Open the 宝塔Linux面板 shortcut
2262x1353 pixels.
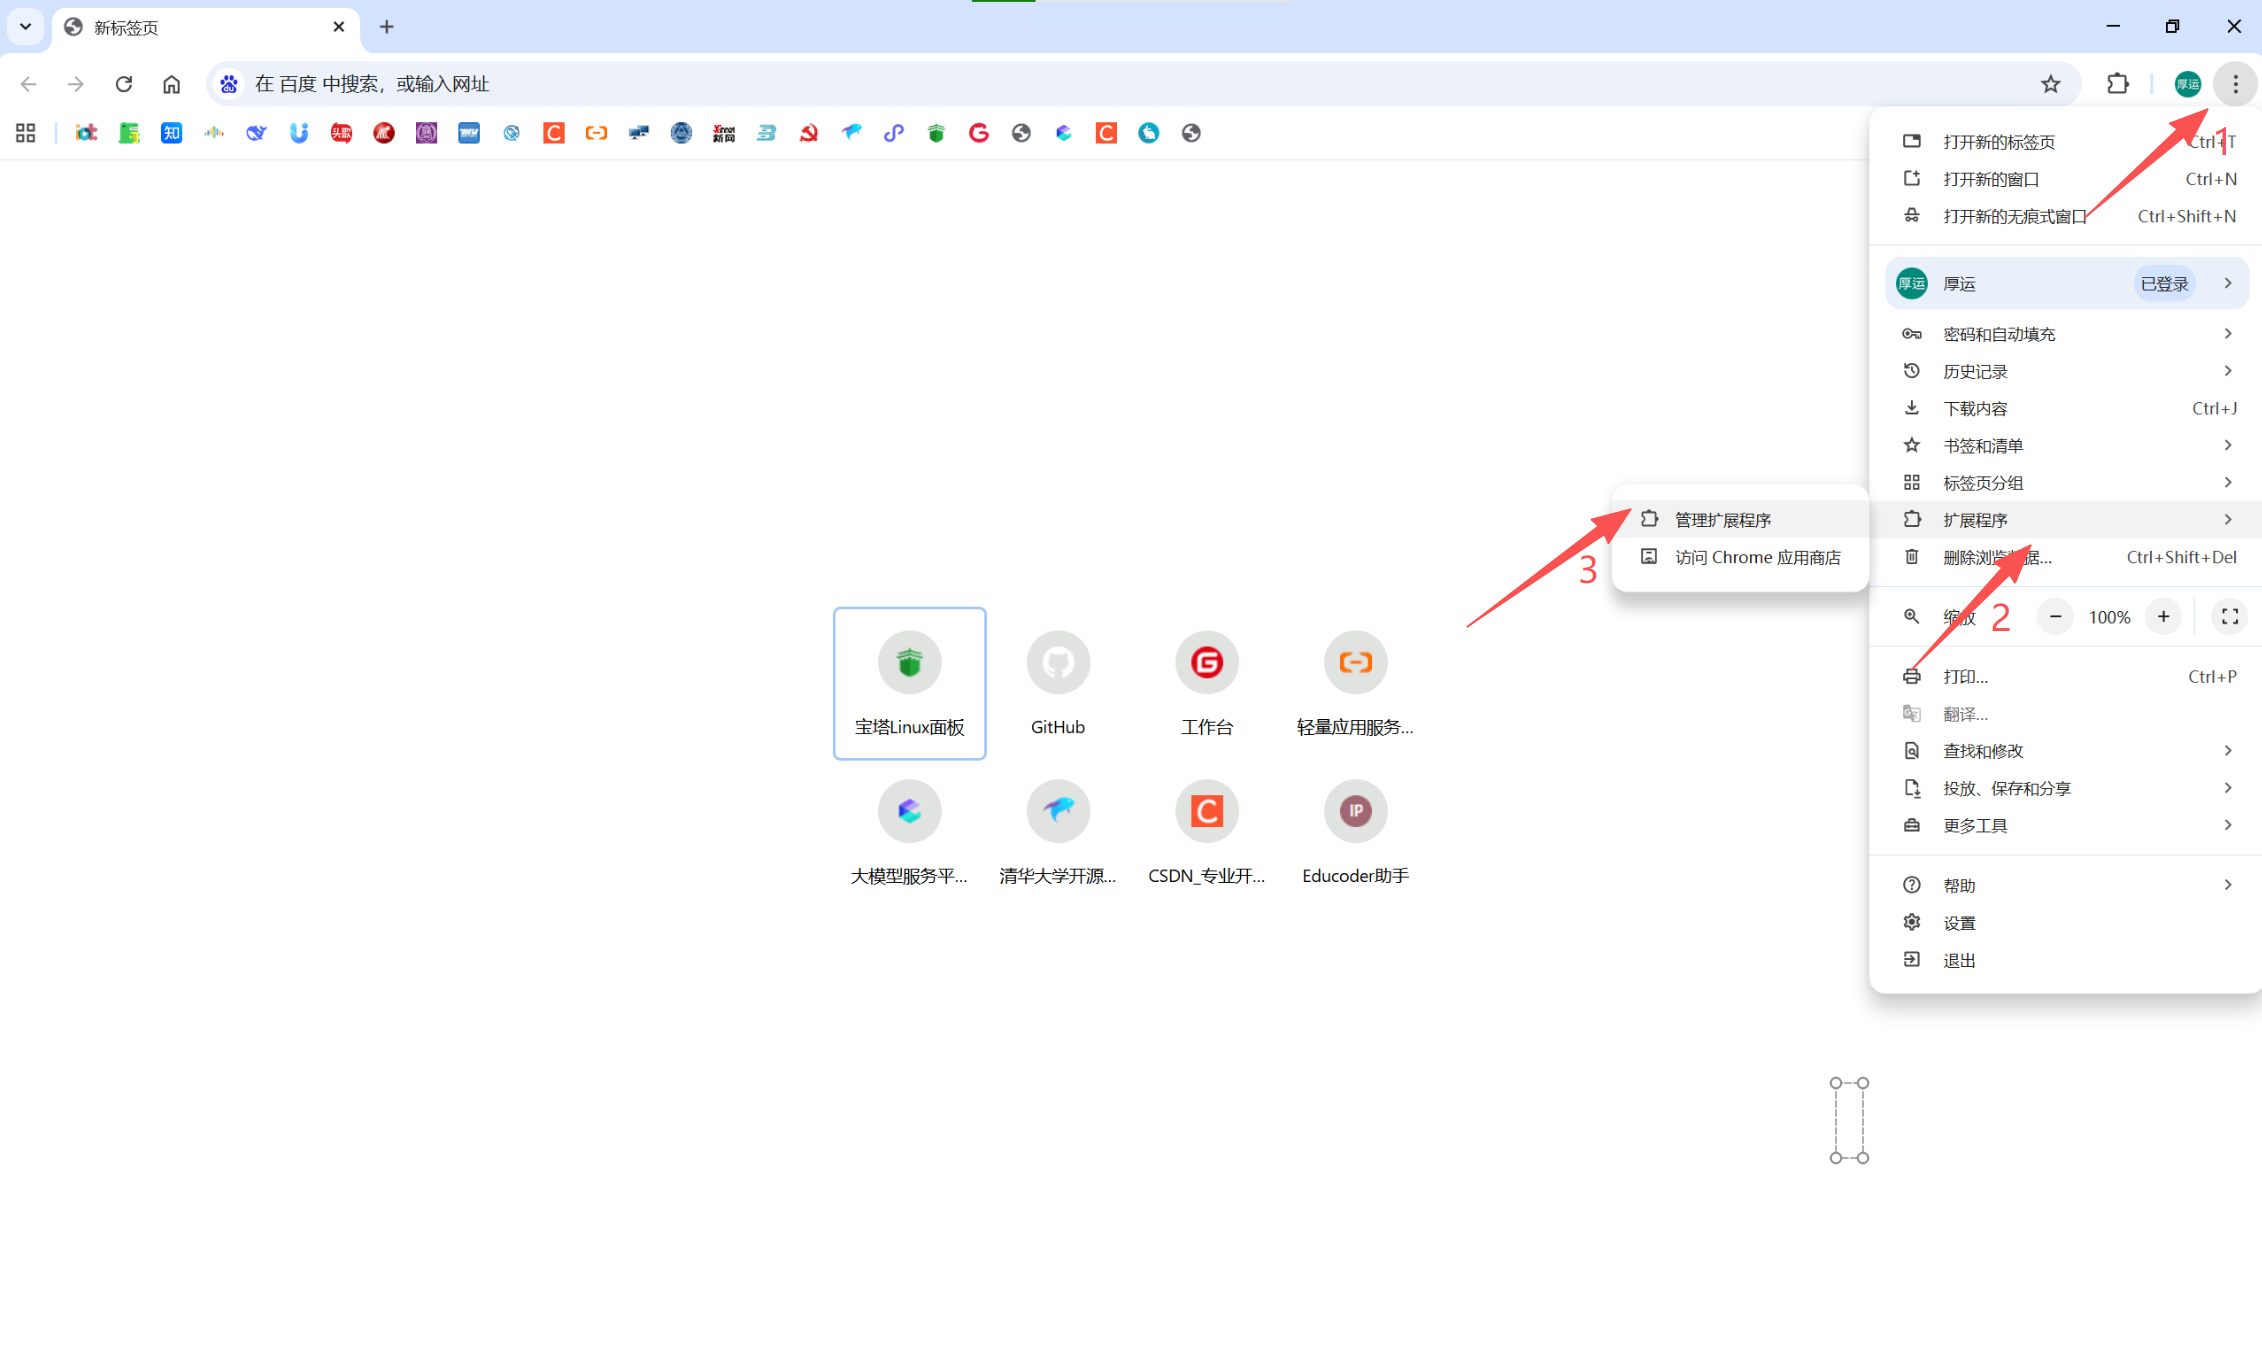(x=909, y=683)
